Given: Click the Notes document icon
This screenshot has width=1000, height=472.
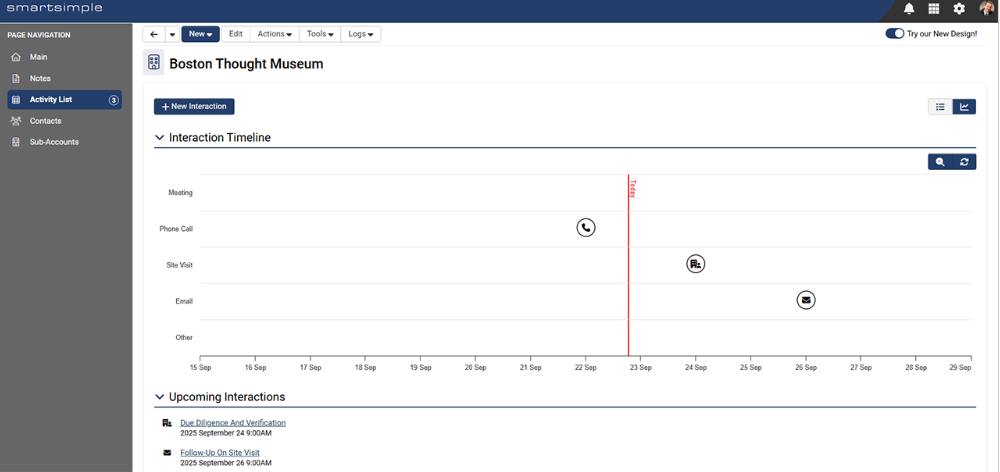Looking at the screenshot, I should 16,78.
